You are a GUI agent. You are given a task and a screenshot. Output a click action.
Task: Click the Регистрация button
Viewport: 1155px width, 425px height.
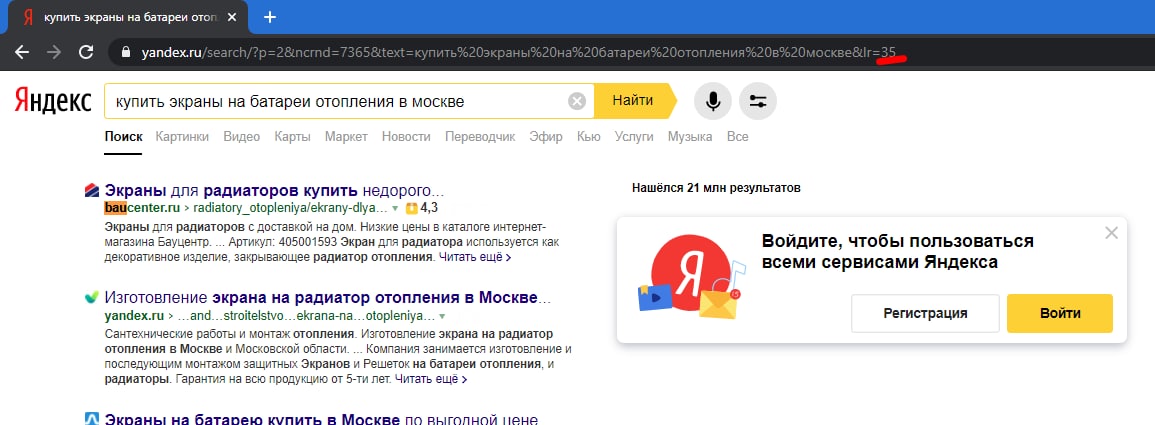point(925,313)
